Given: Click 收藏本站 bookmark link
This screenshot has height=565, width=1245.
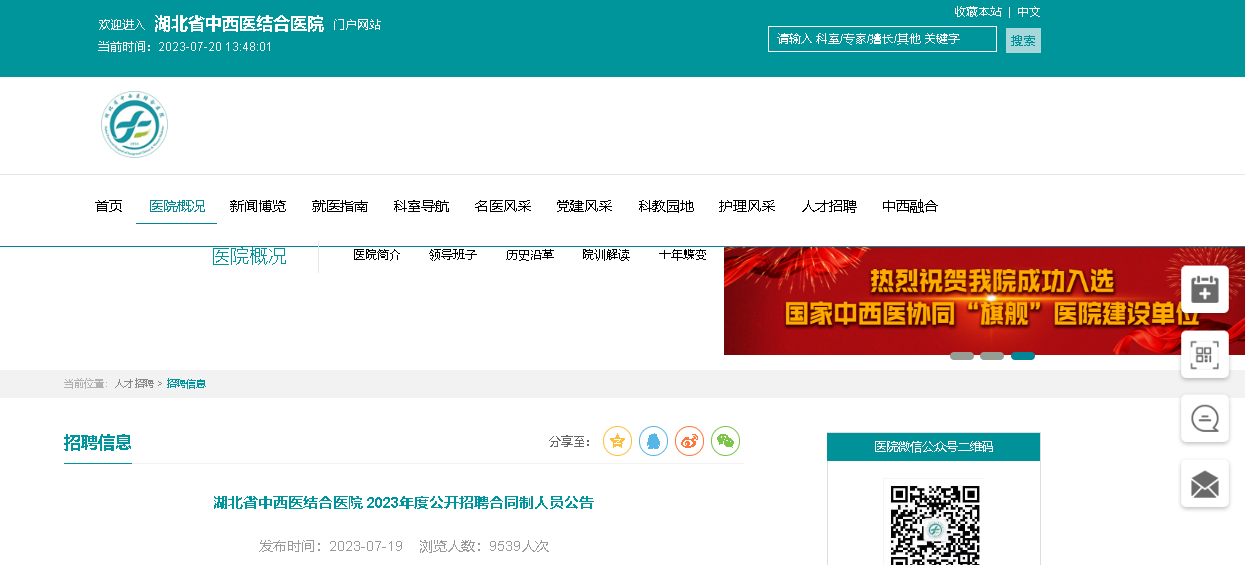Looking at the screenshot, I should [x=977, y=12].
